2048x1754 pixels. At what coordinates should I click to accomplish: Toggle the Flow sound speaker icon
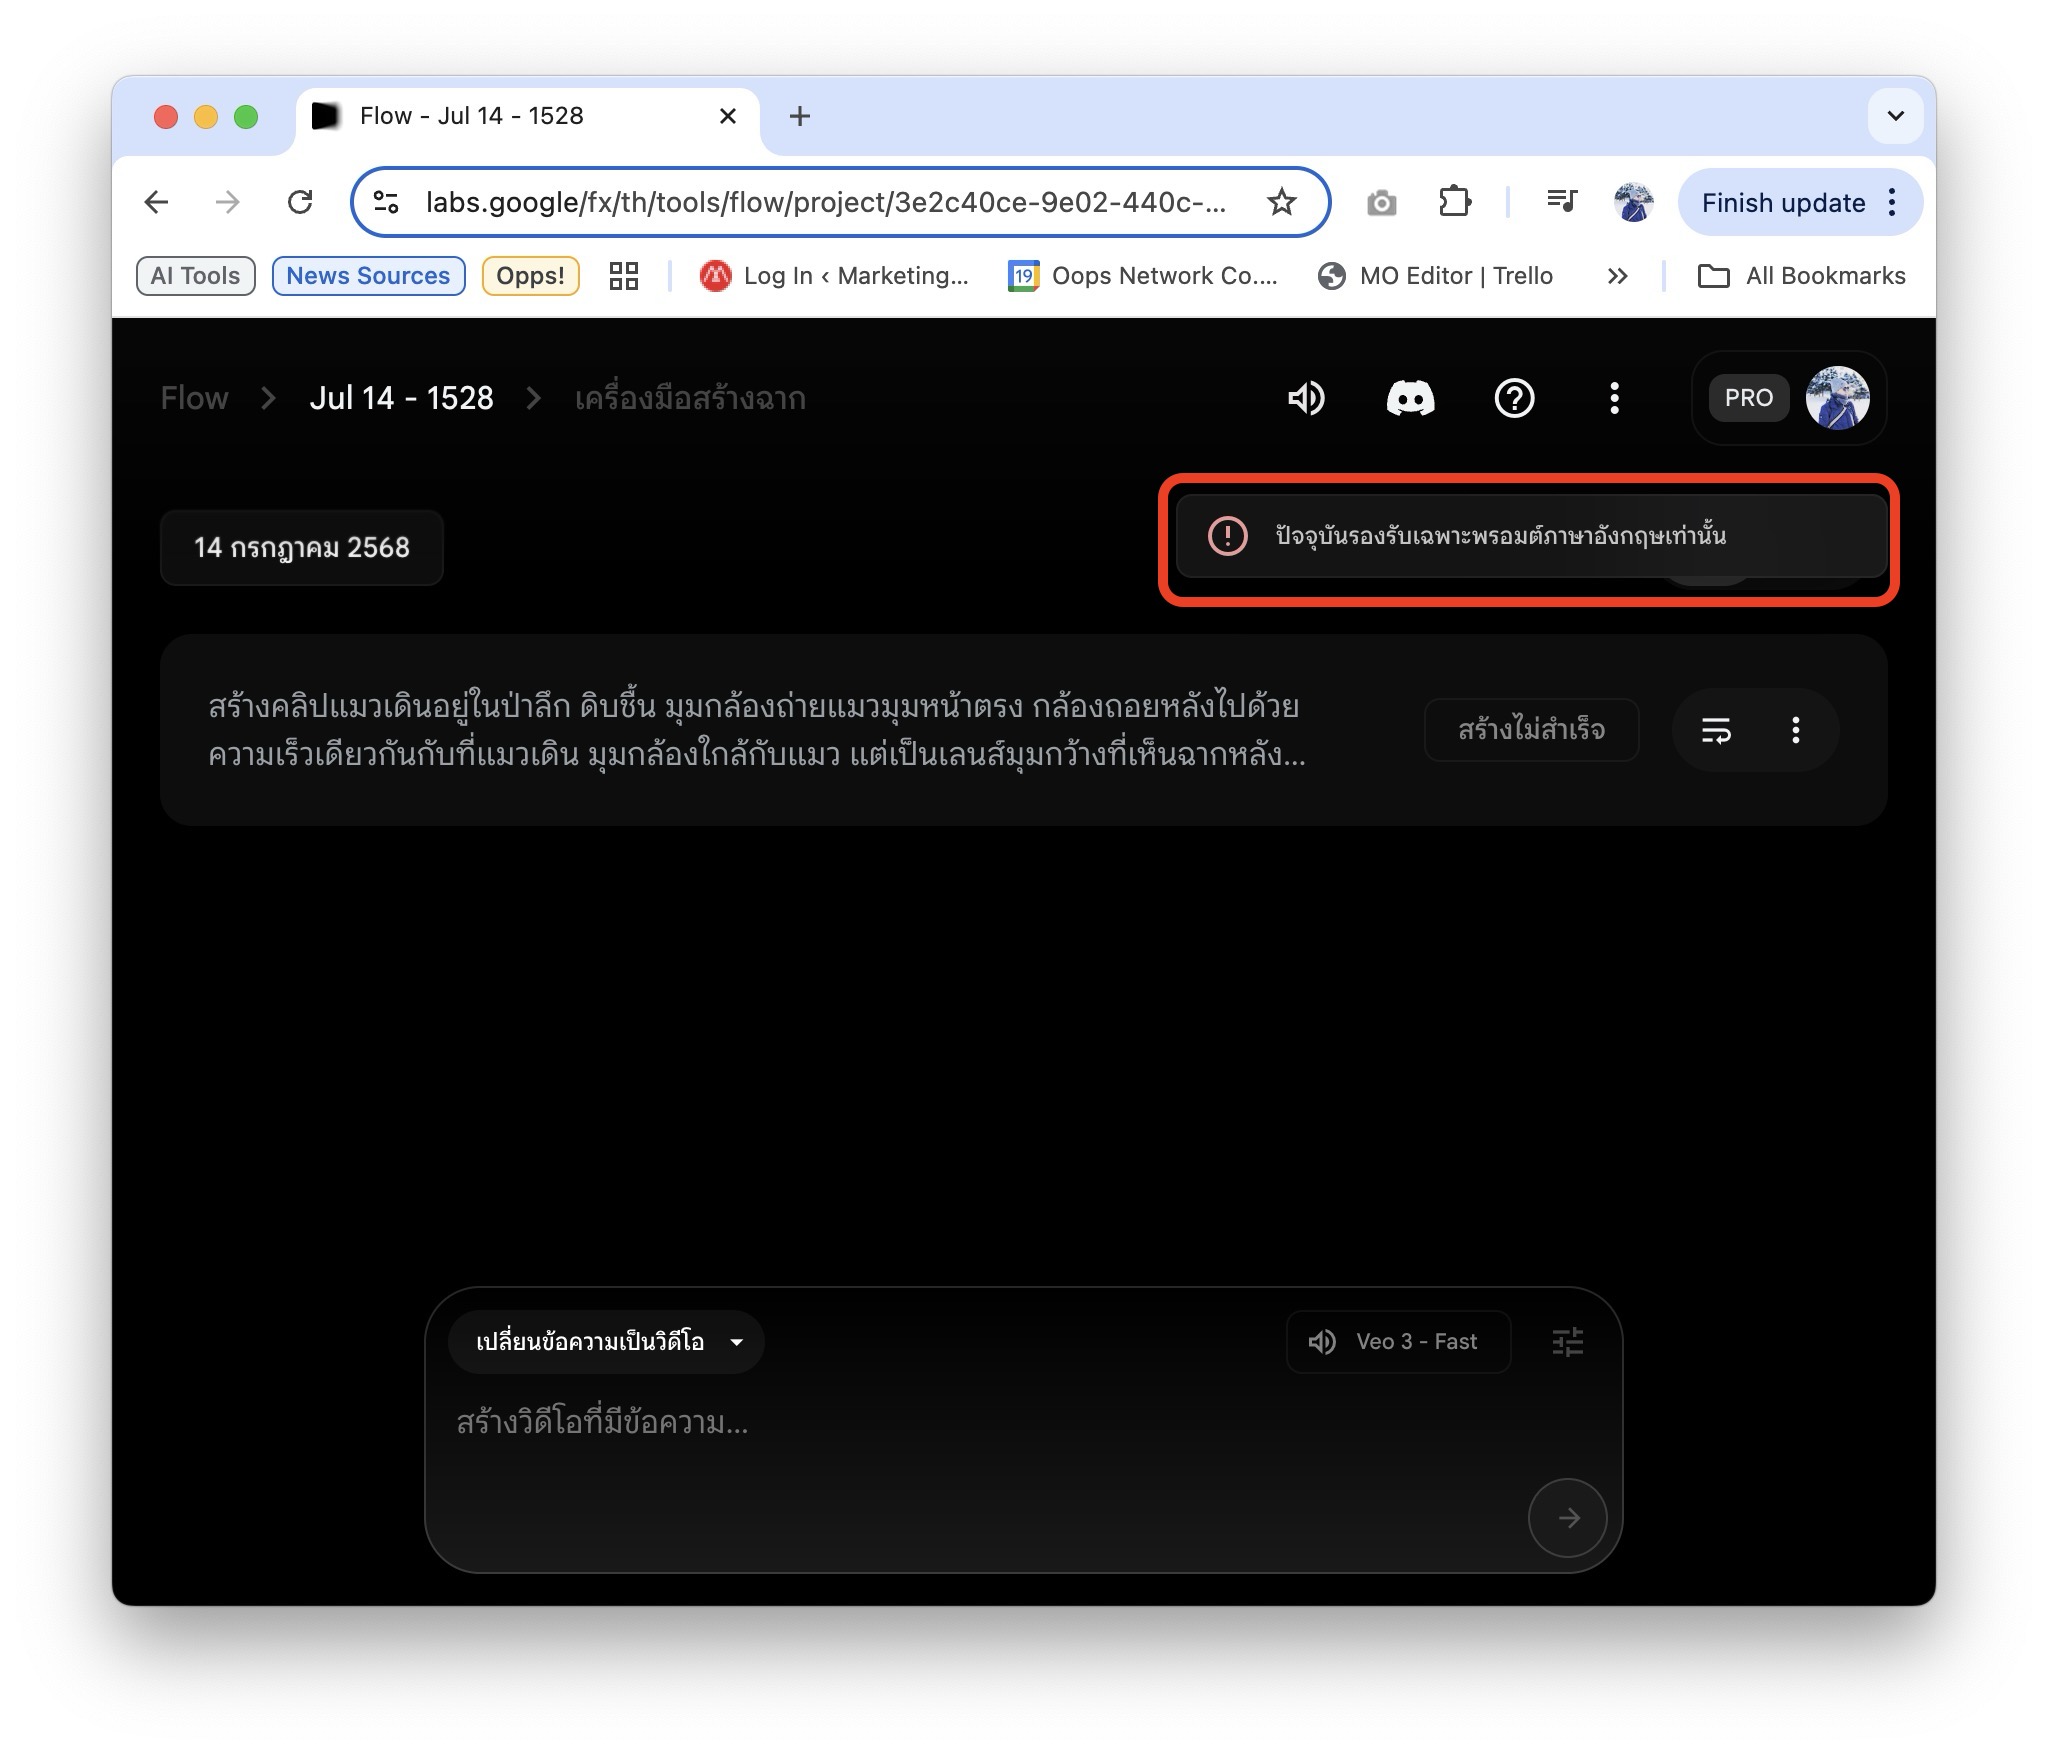pos(1306,398)
